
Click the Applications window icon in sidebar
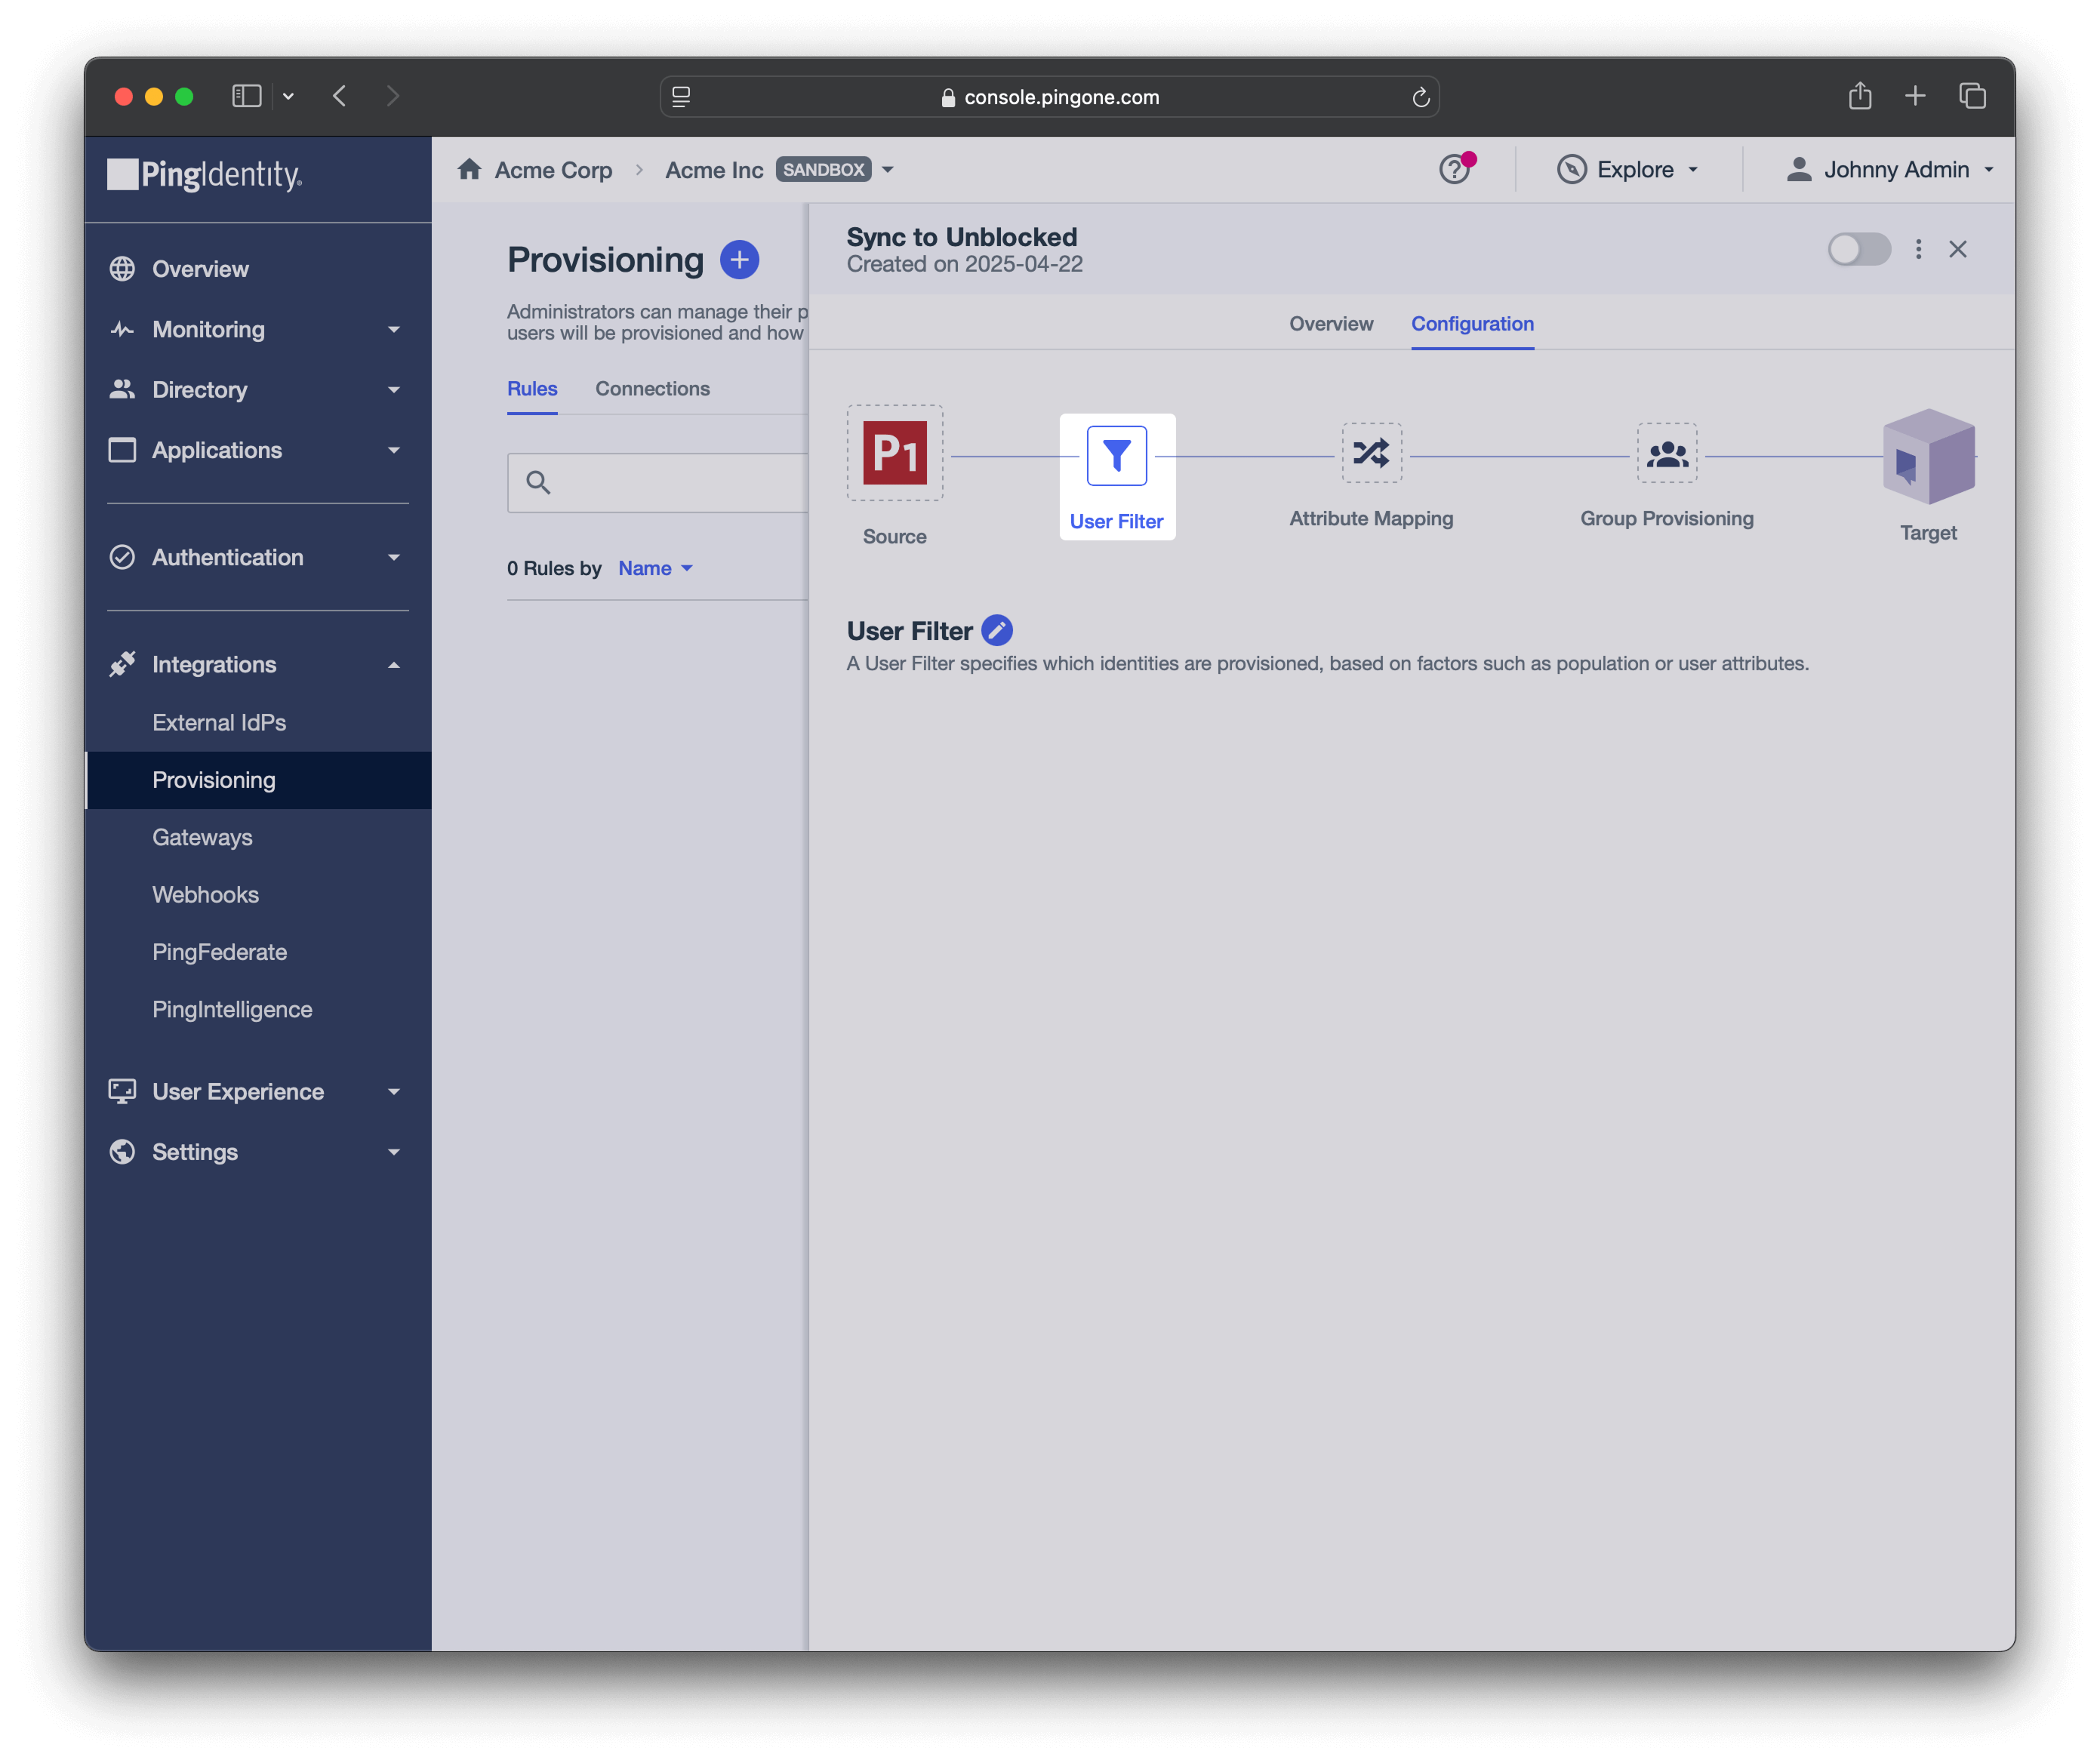122,450
